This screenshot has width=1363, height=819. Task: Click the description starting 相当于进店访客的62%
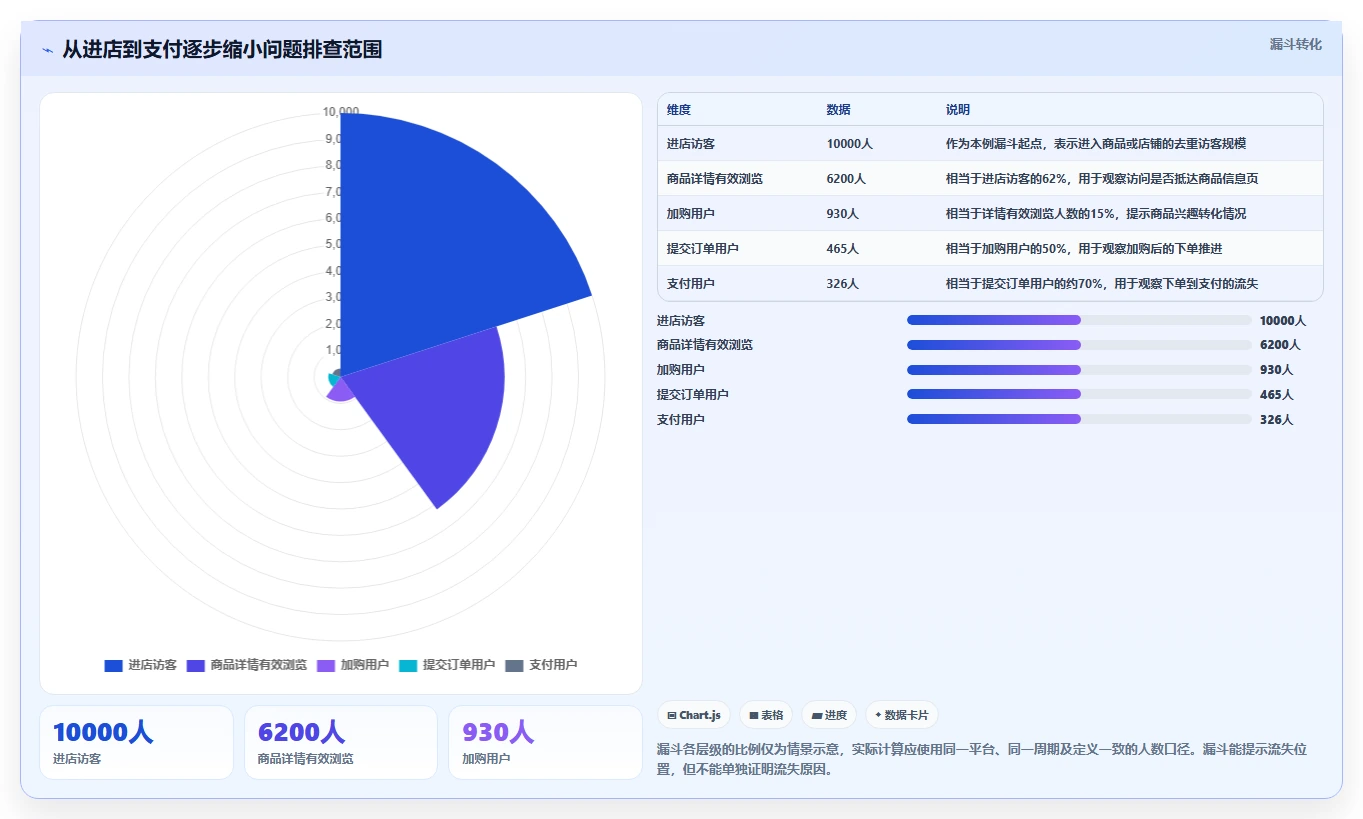[x=1102, y=179]
